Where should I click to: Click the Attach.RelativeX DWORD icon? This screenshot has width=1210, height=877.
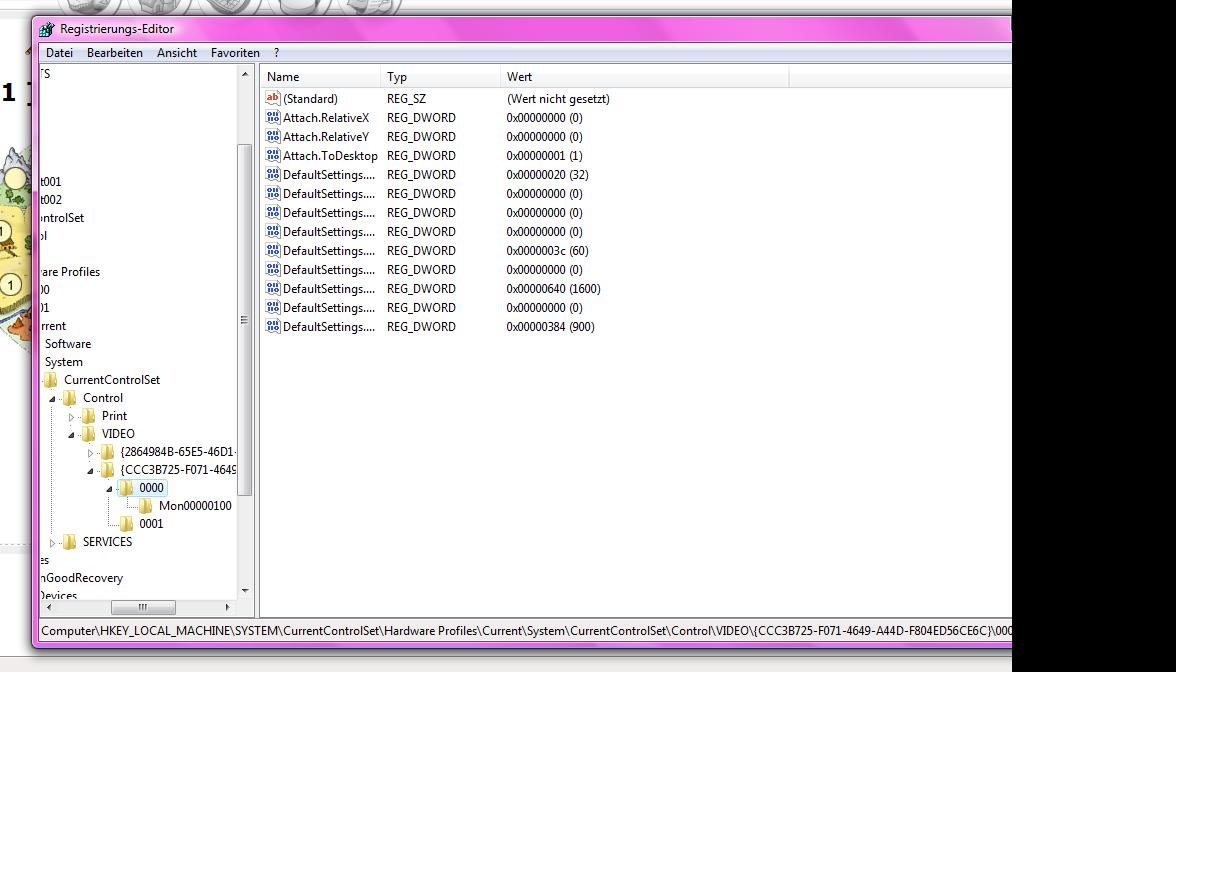[x=273, y=117]
